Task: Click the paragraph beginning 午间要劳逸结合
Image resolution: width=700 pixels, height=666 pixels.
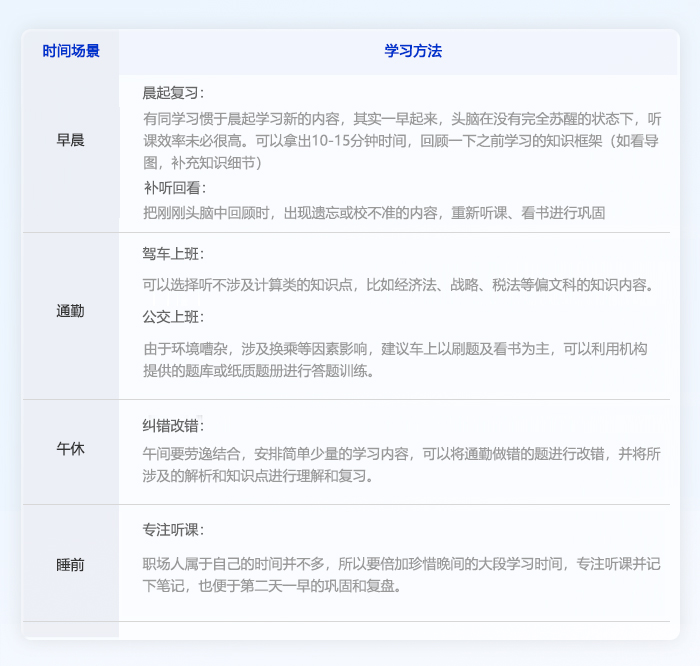Action: [400, 465]
